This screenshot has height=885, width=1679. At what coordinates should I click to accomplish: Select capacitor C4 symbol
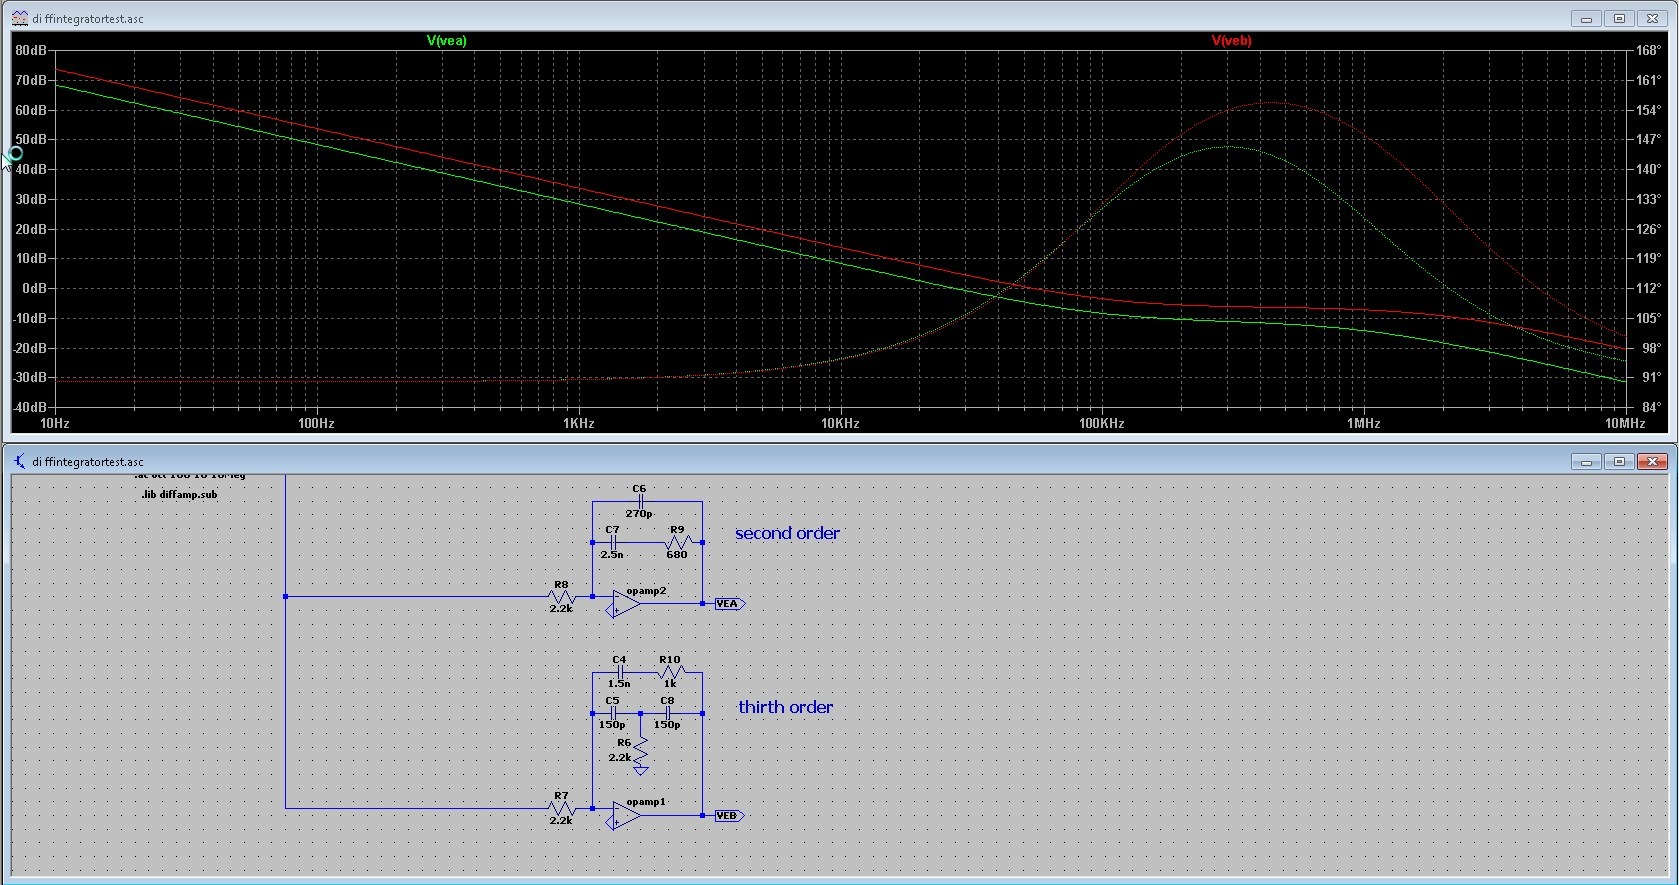(619, 672)
